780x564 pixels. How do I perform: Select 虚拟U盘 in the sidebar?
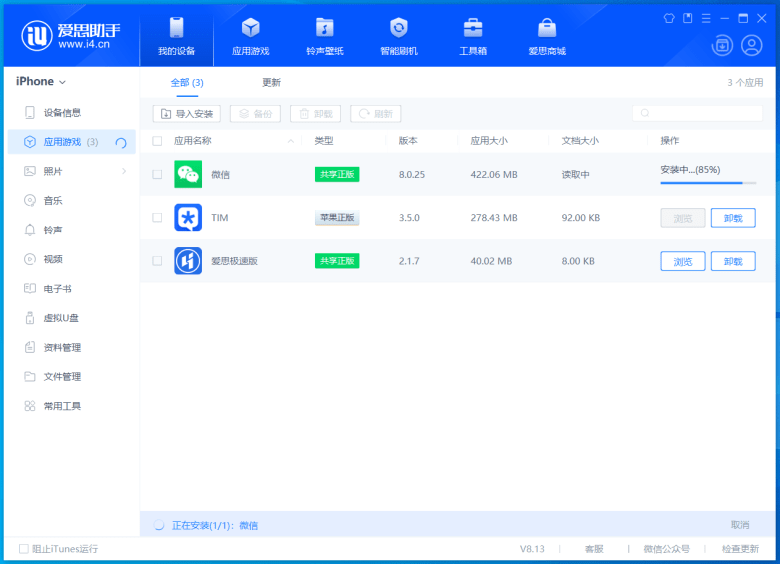click(x=72, y=318)
